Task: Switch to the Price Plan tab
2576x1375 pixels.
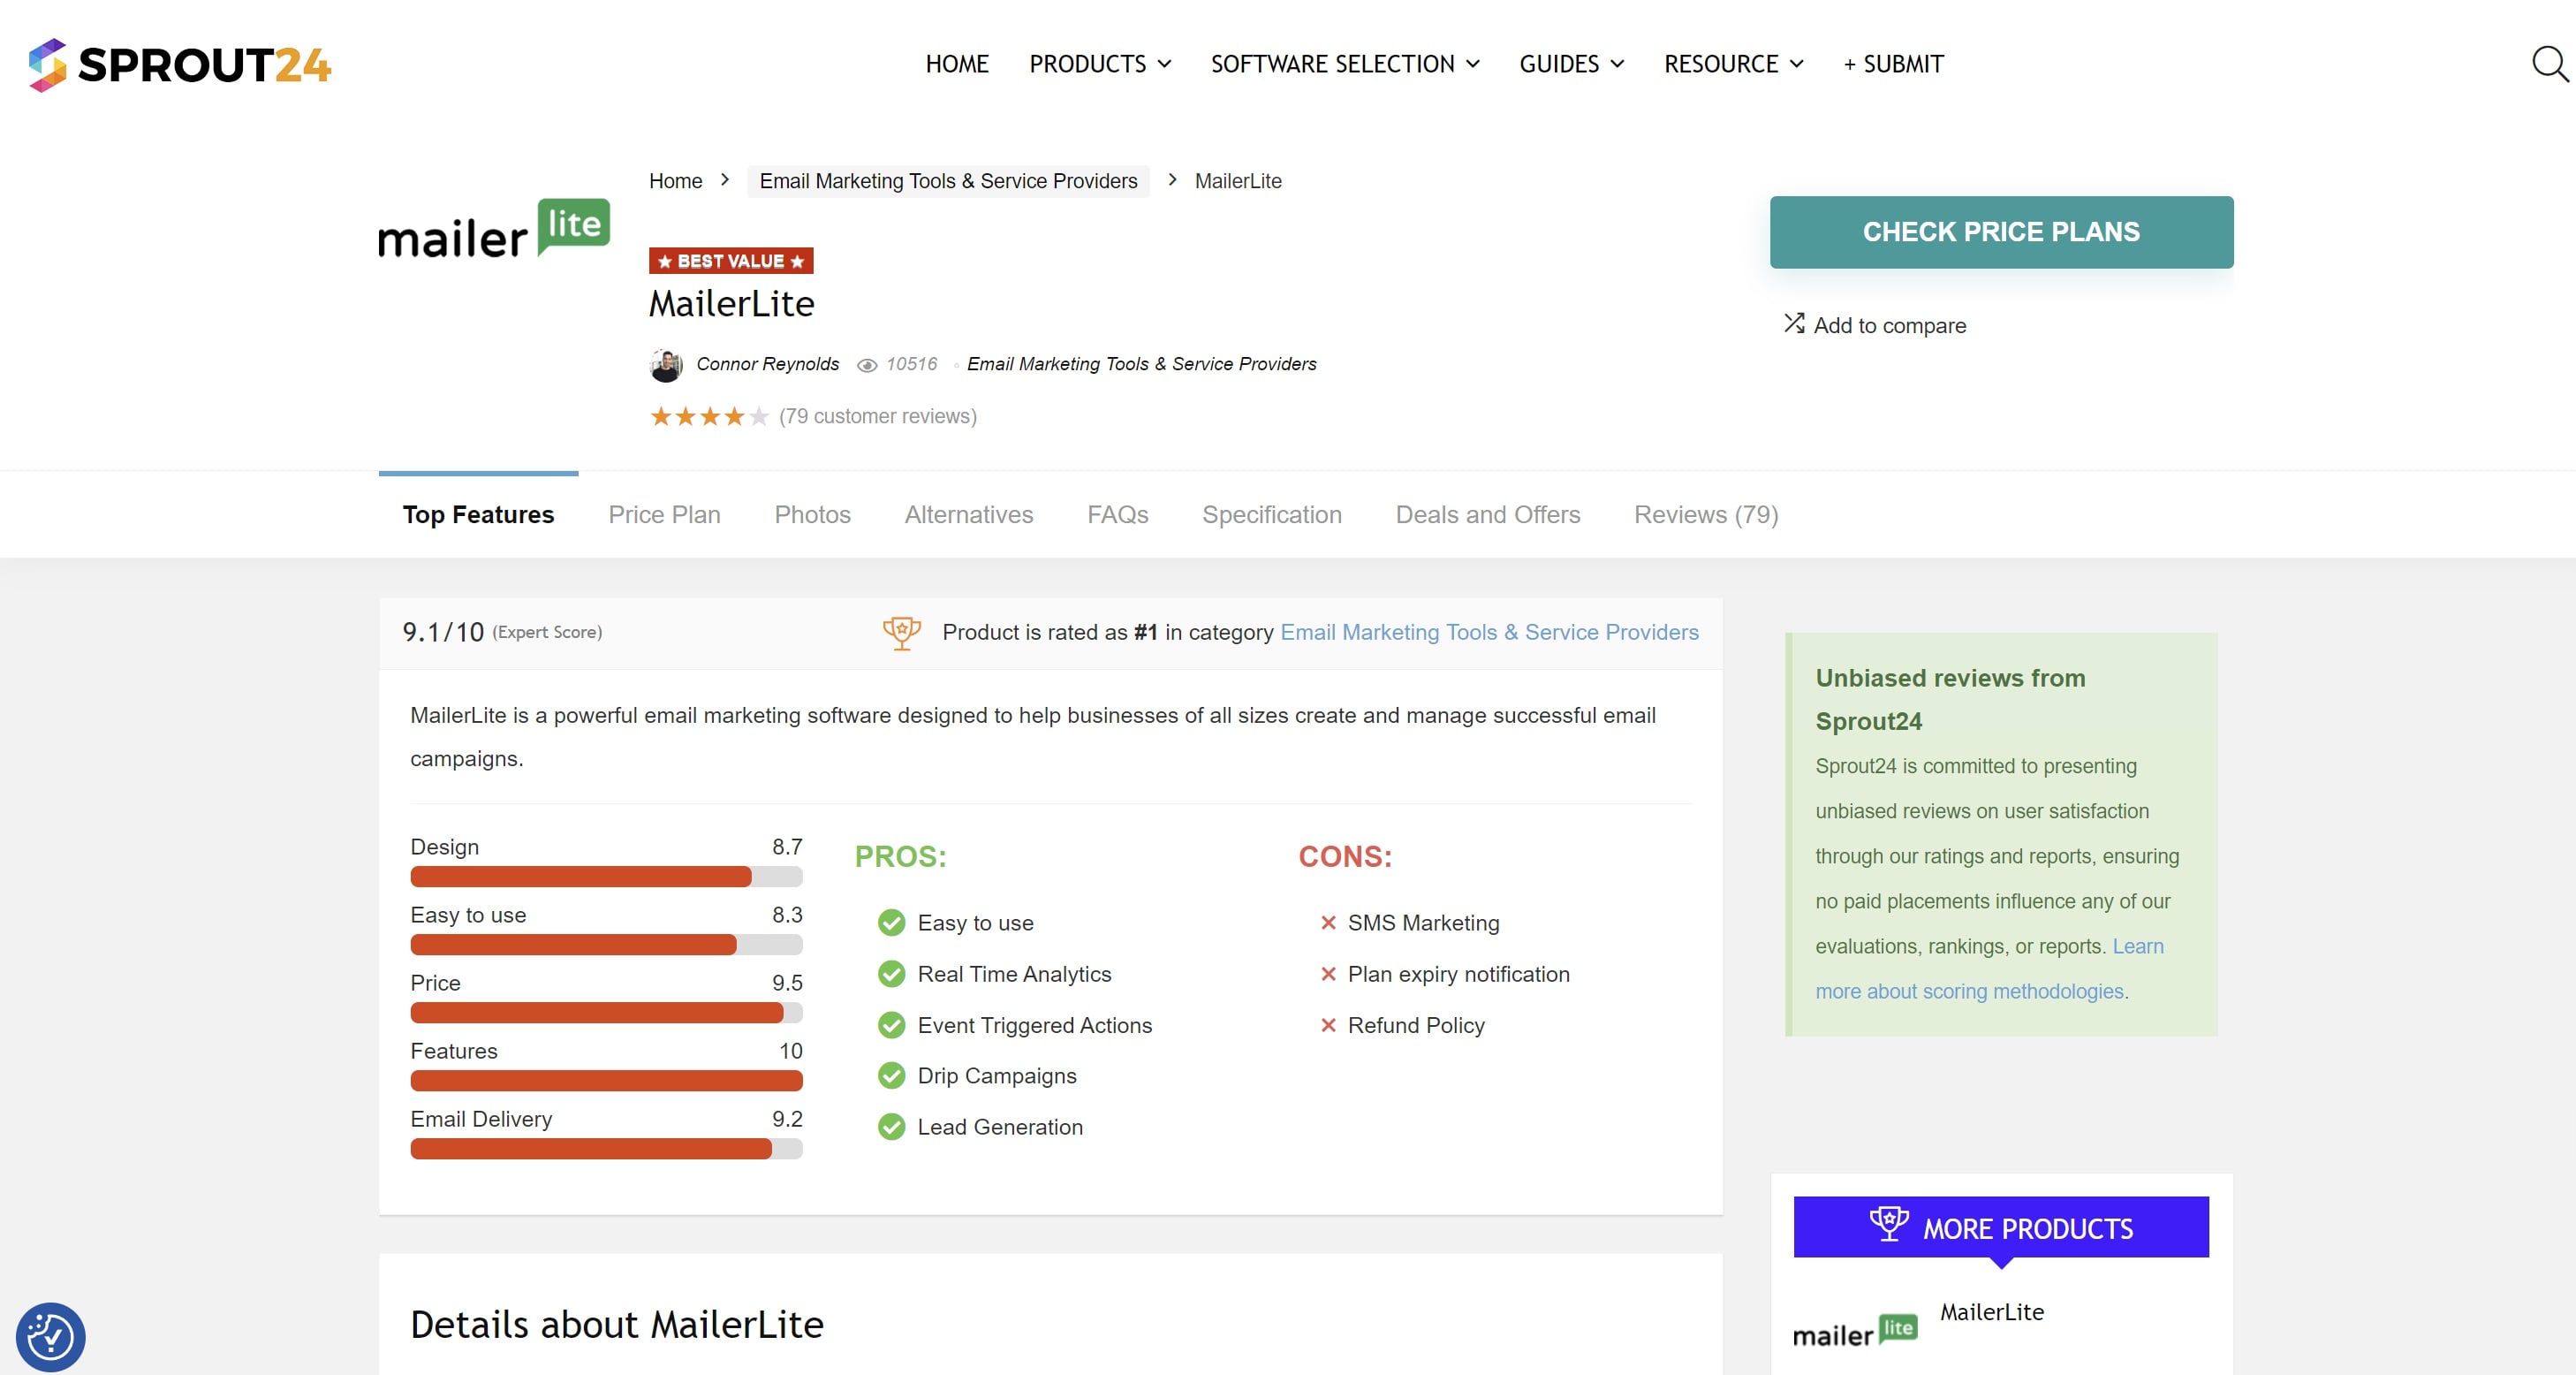Action: click(x=664, y=514)
